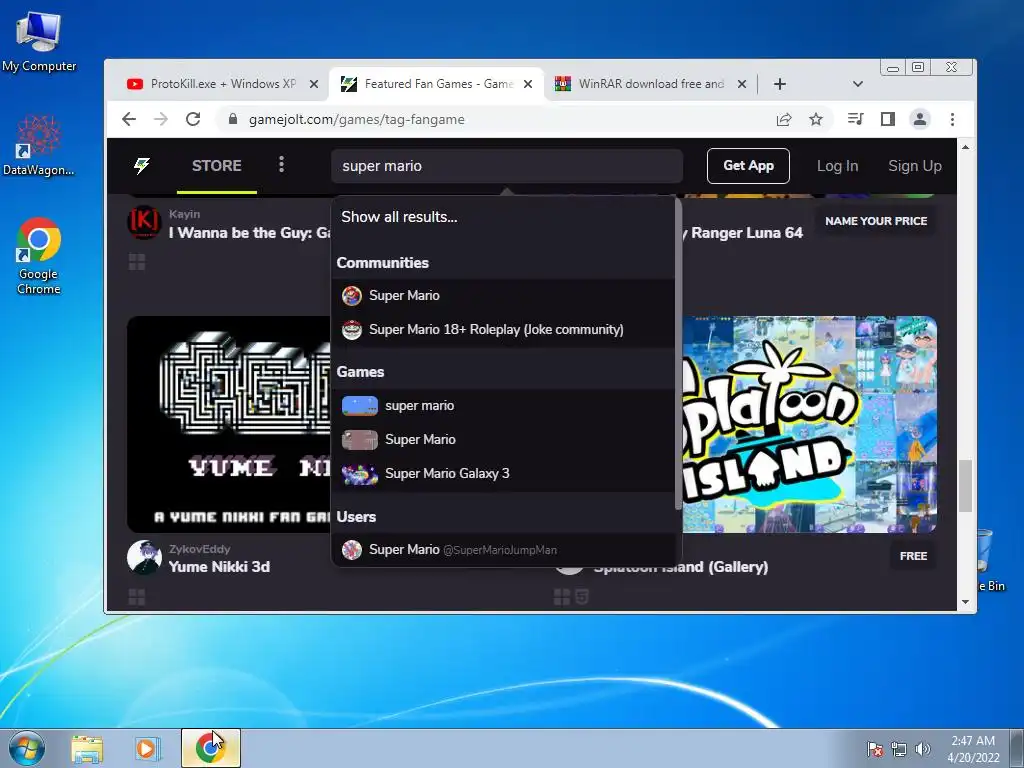1024x768 pixels.
Task: Click the Game Jolt lightning logo
Action: (142, 166)
